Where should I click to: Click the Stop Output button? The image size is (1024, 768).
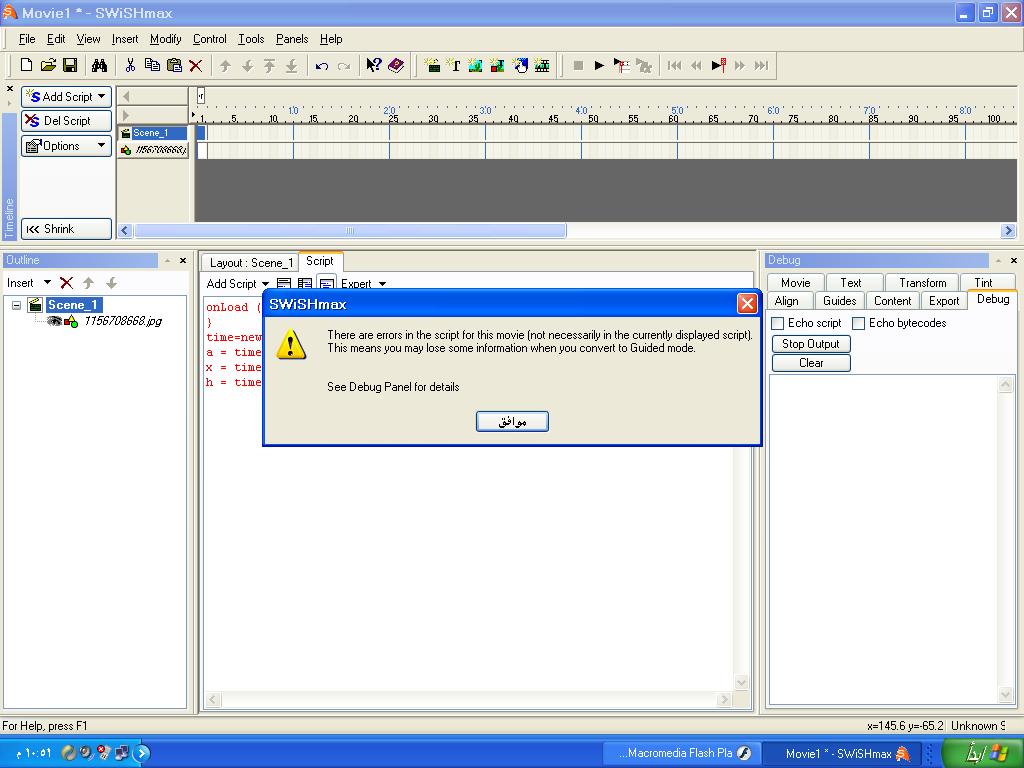(x=810, y=344)
